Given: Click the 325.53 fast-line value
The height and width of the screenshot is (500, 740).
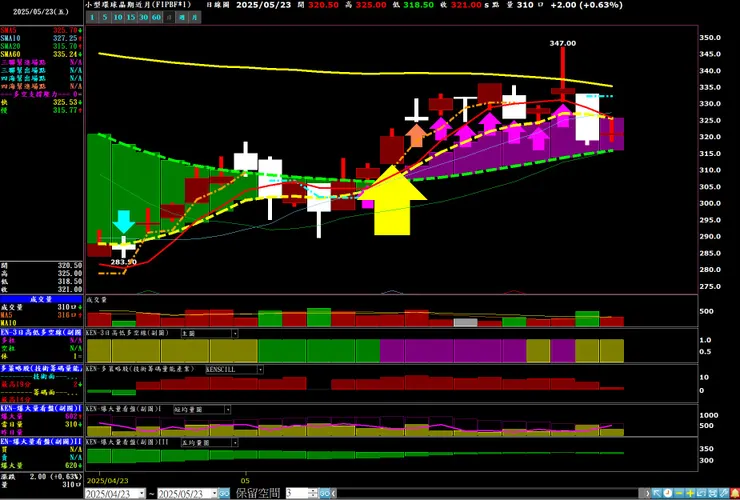Looking at the screenshot, I should click(65, 102).
